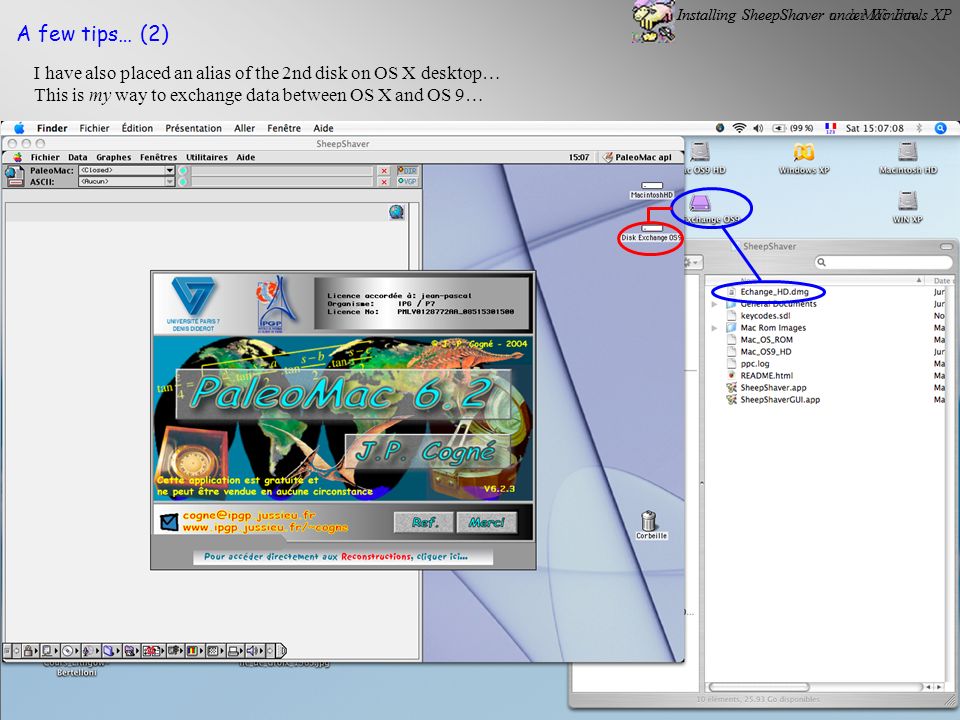Click the globe icon in the PaleoMac window
960x720 pixels.
(396, 212)
